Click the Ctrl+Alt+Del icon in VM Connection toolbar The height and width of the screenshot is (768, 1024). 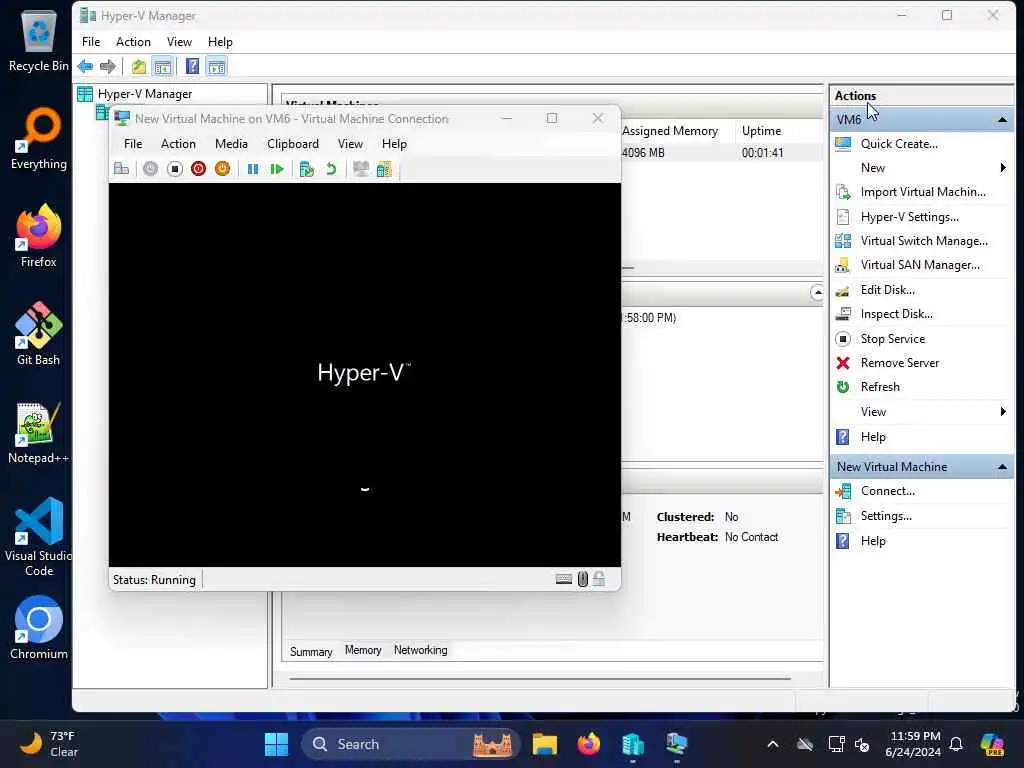click(x=121, y=169)
